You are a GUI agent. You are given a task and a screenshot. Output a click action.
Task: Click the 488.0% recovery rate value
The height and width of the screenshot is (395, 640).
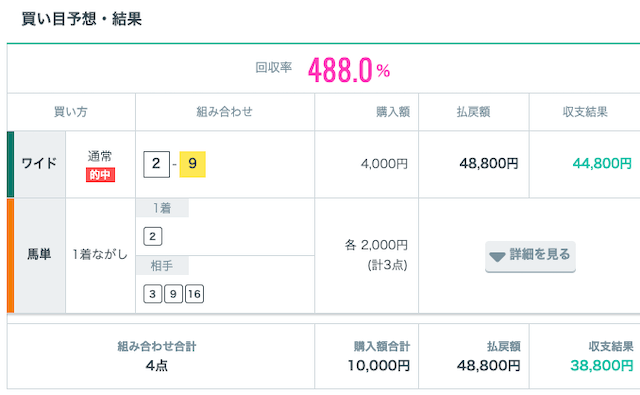(x=349, y=70)
